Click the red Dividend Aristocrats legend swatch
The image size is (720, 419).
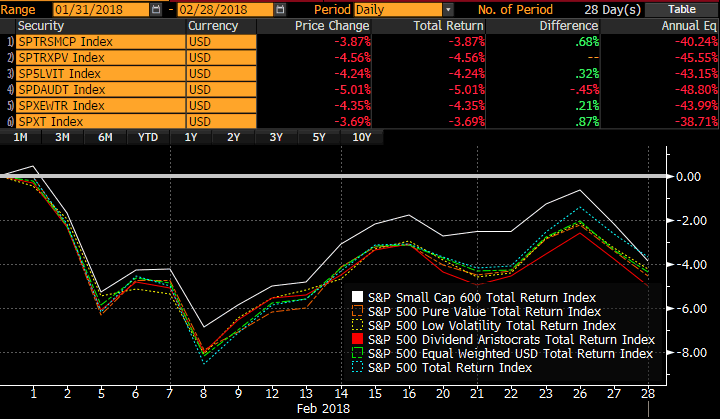point(357,339)
